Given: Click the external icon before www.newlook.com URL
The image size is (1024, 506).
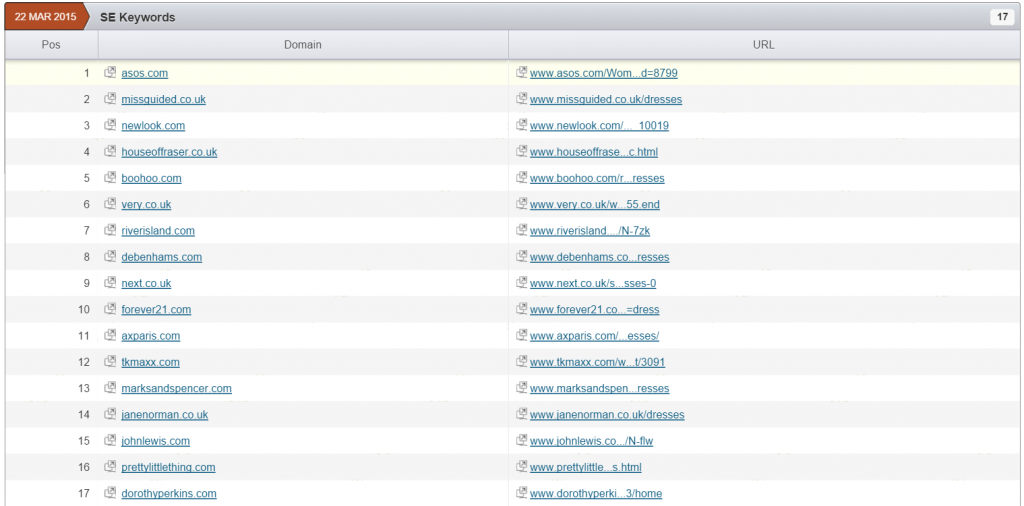Looking at the screenshot, I should [521, 125].
